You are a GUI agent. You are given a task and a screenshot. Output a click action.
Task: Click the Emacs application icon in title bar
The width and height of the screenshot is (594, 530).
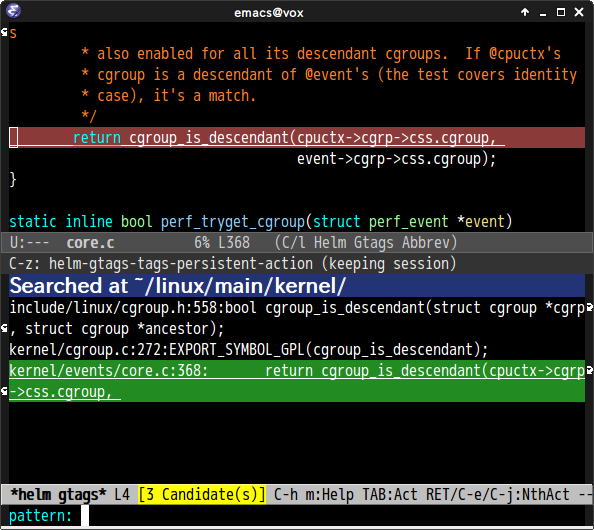click(x=13, y=11)
